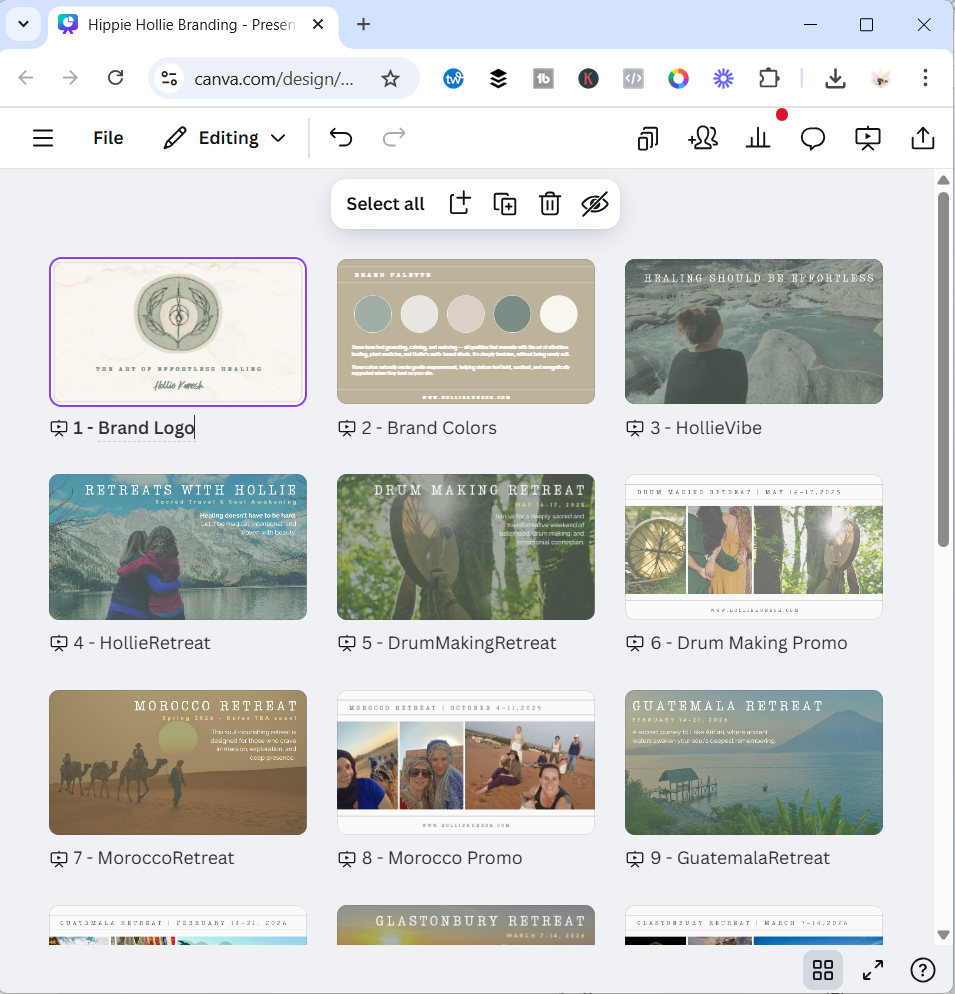Image resolution: width=955 pixels, height=994 pixels.
Task: Open the comments speech bubble
Action: (812, 138)
